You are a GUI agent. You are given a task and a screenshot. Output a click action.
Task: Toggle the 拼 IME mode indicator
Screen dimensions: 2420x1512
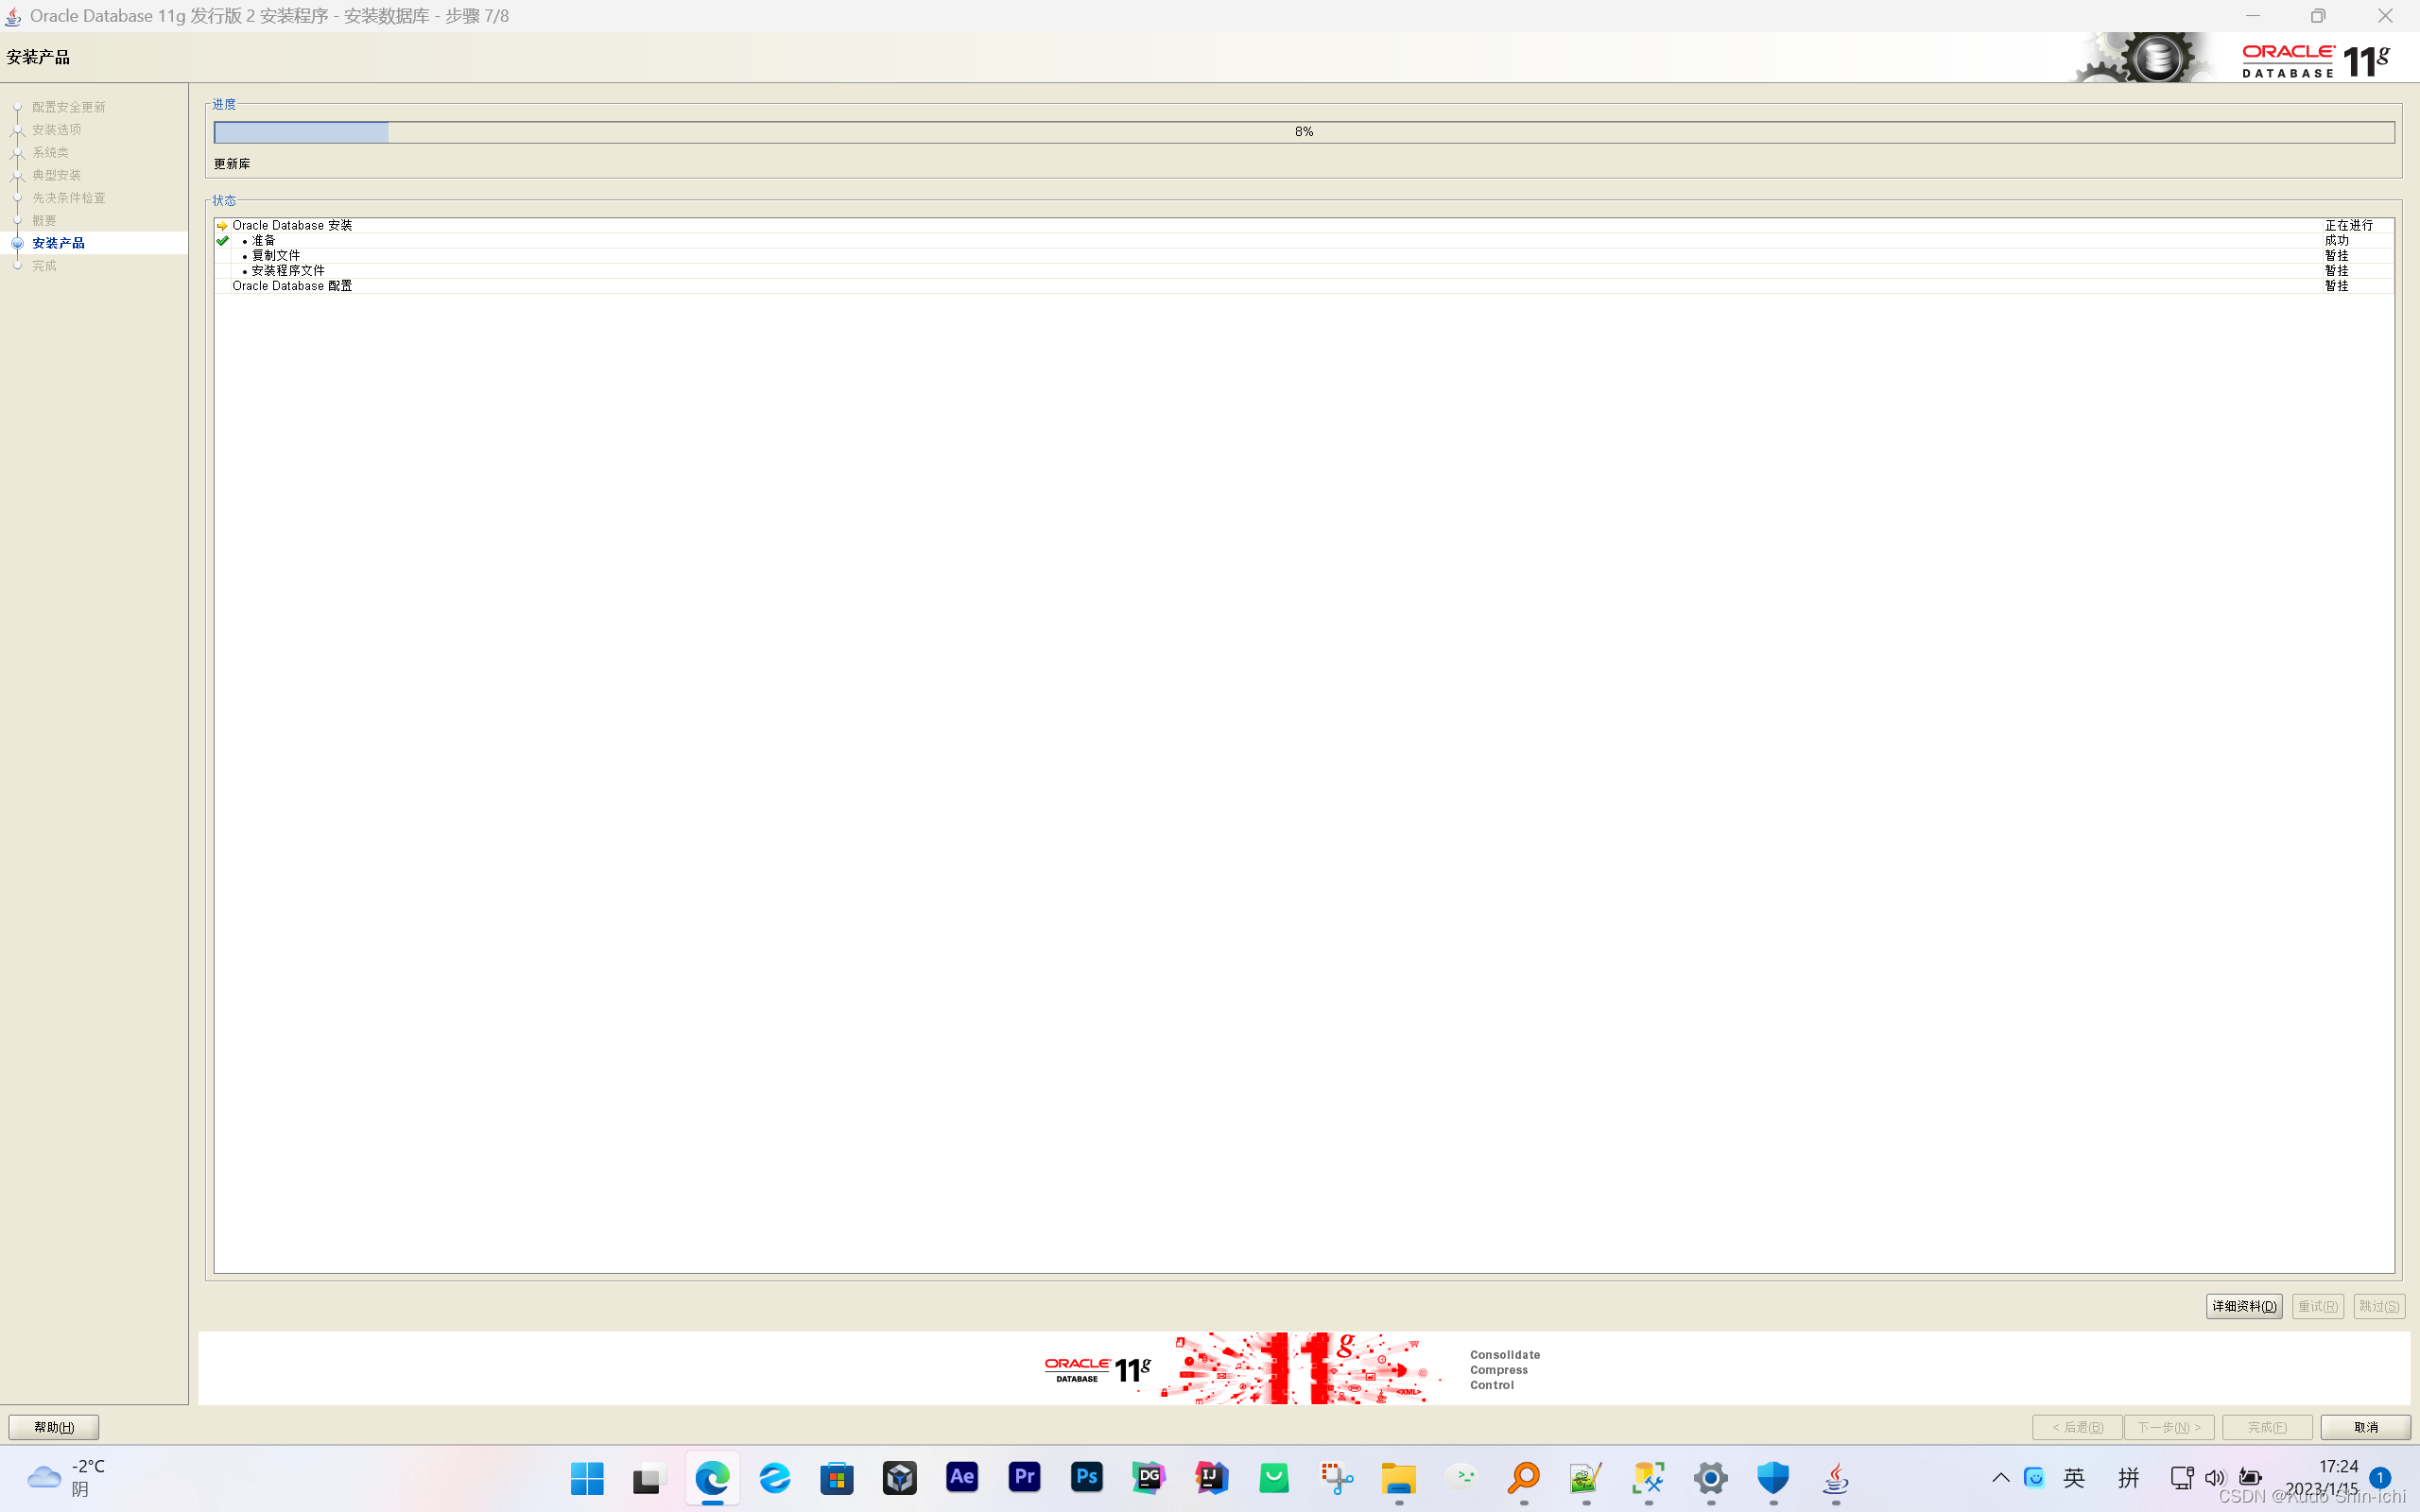[x=2129, y=1477]
